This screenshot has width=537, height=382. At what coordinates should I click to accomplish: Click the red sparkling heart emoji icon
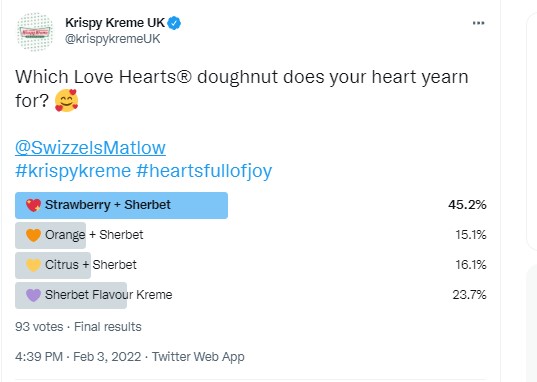[x=33, y=205]
